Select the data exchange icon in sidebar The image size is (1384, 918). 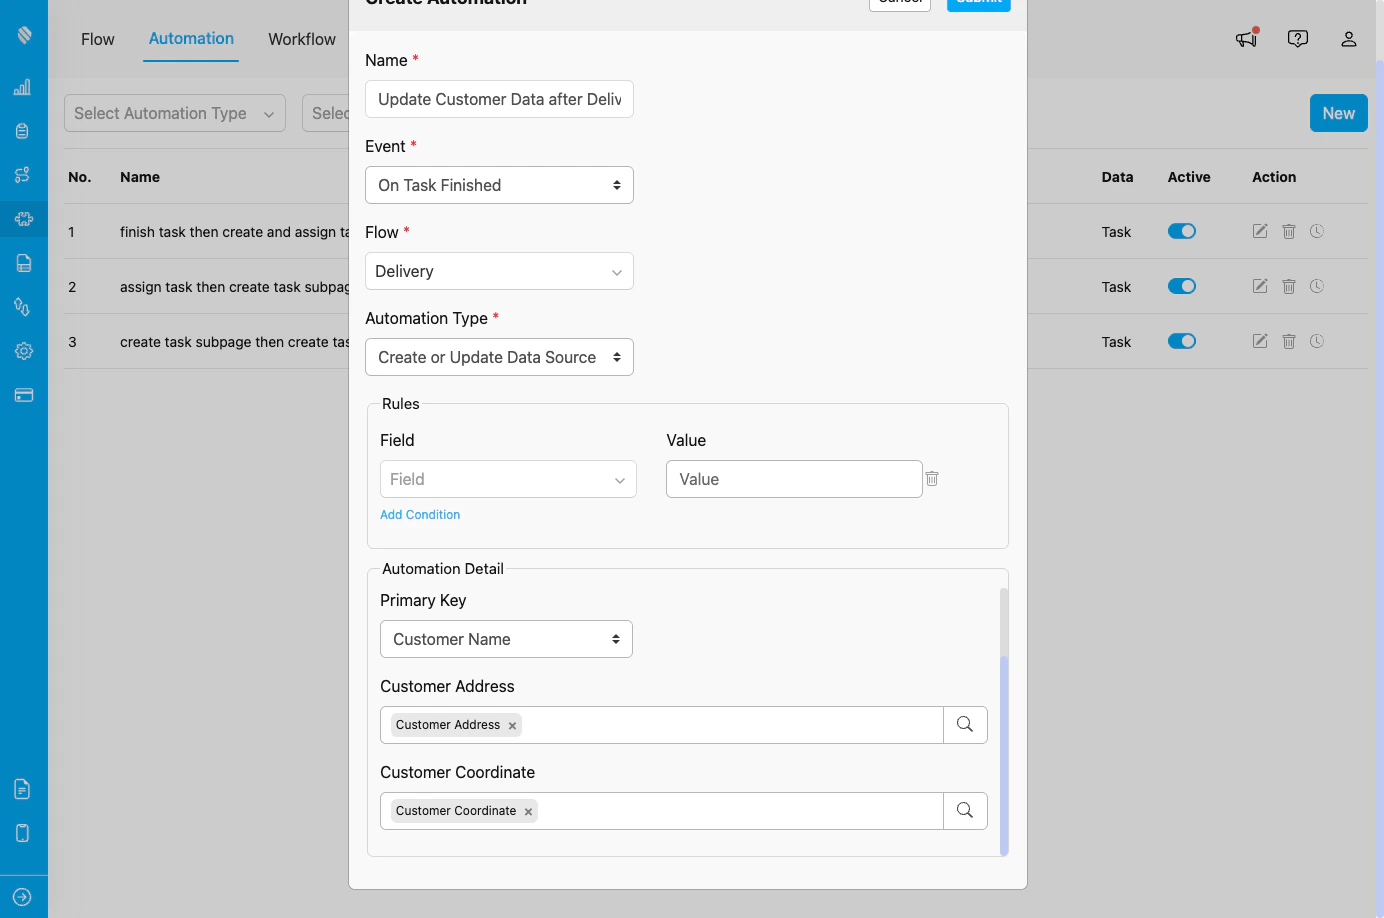pyautogui.click(x=22, y=307)
